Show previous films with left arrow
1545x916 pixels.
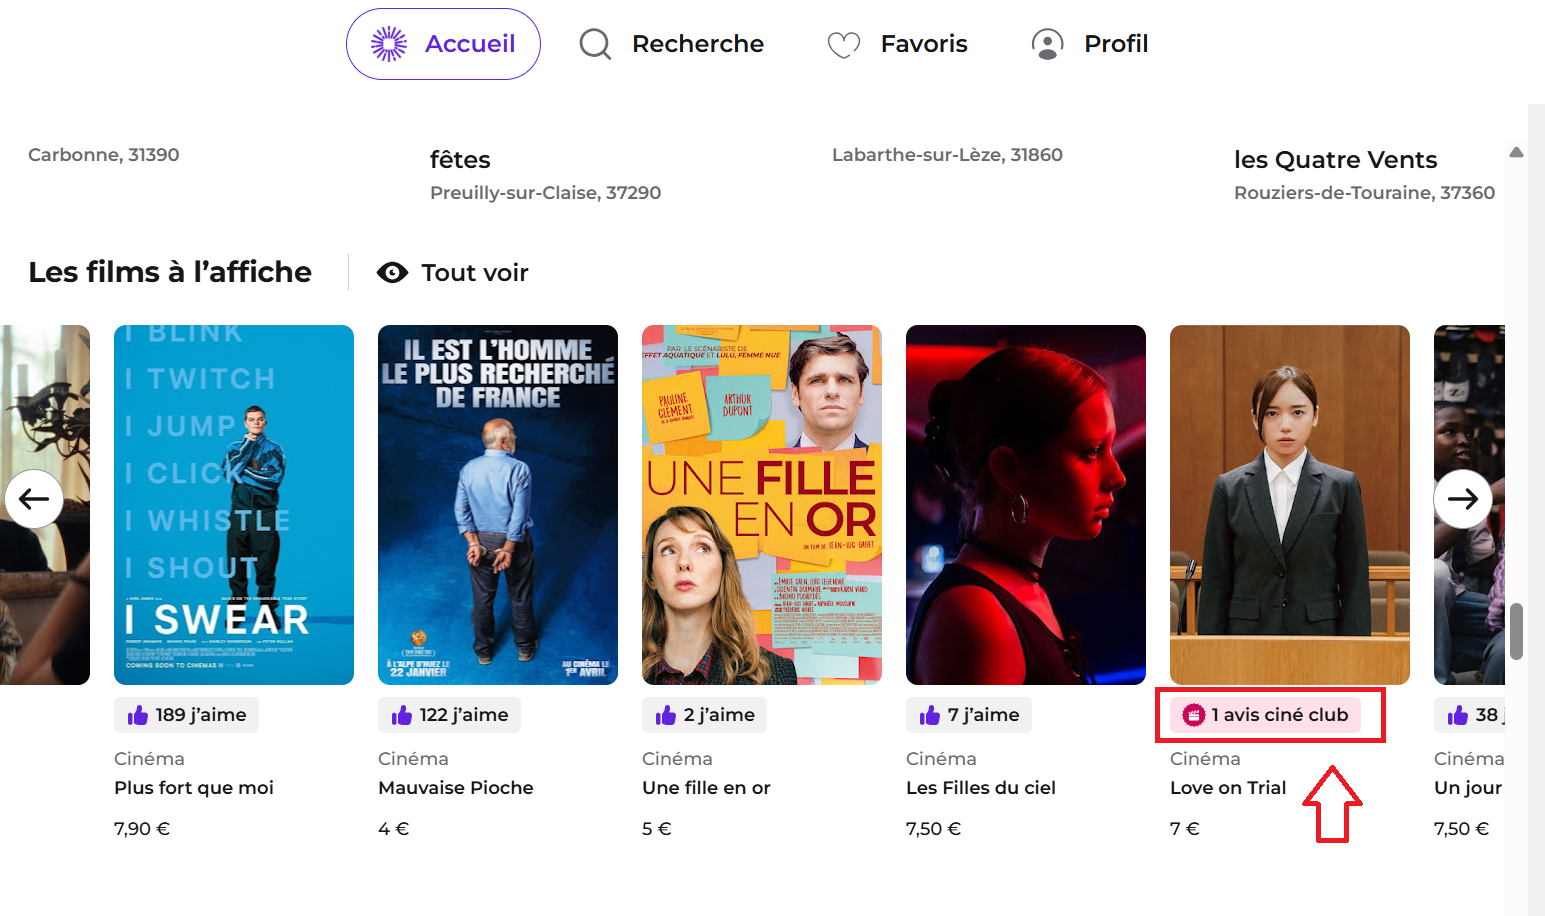[34, 499]
